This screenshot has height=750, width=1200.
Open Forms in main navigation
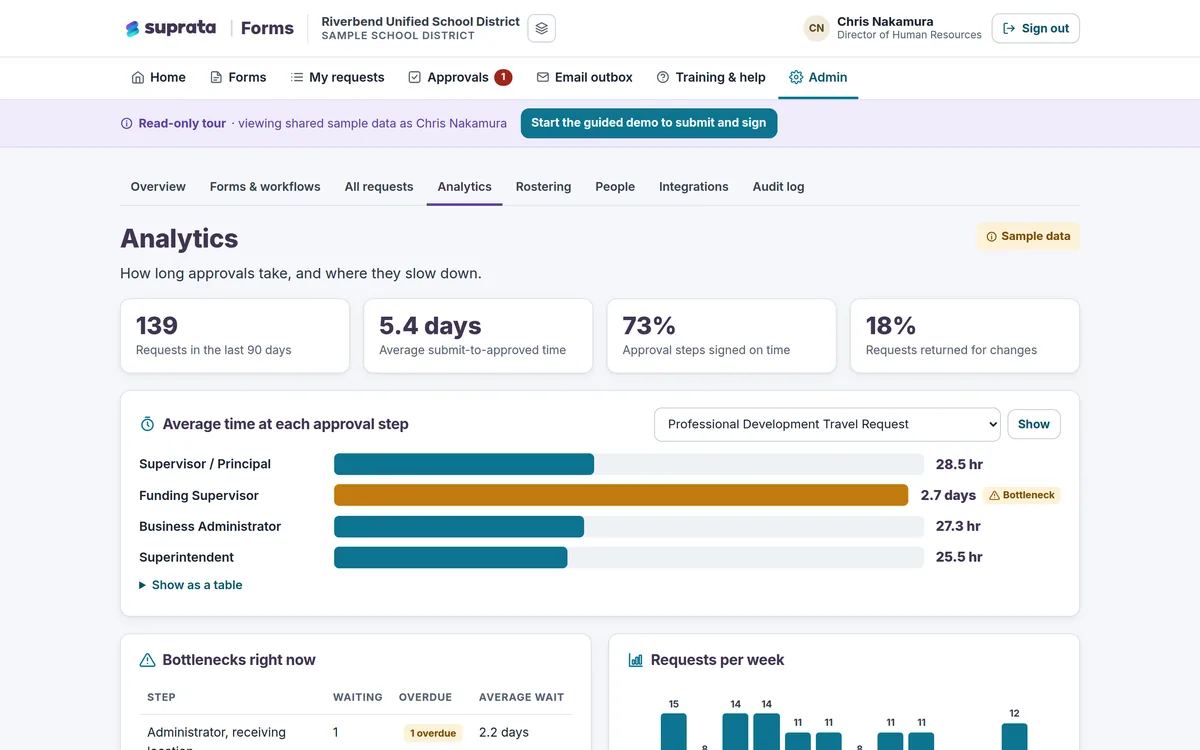point(238,77)
